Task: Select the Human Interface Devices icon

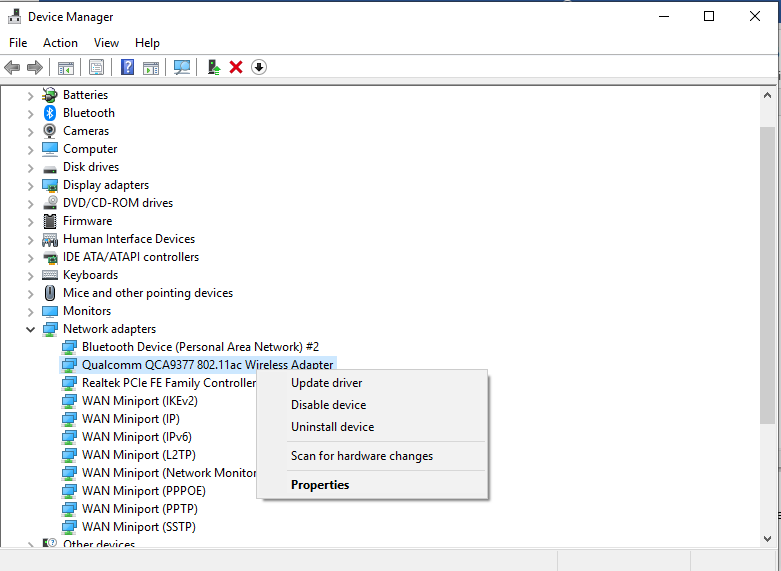Action: tap(50, 240)
